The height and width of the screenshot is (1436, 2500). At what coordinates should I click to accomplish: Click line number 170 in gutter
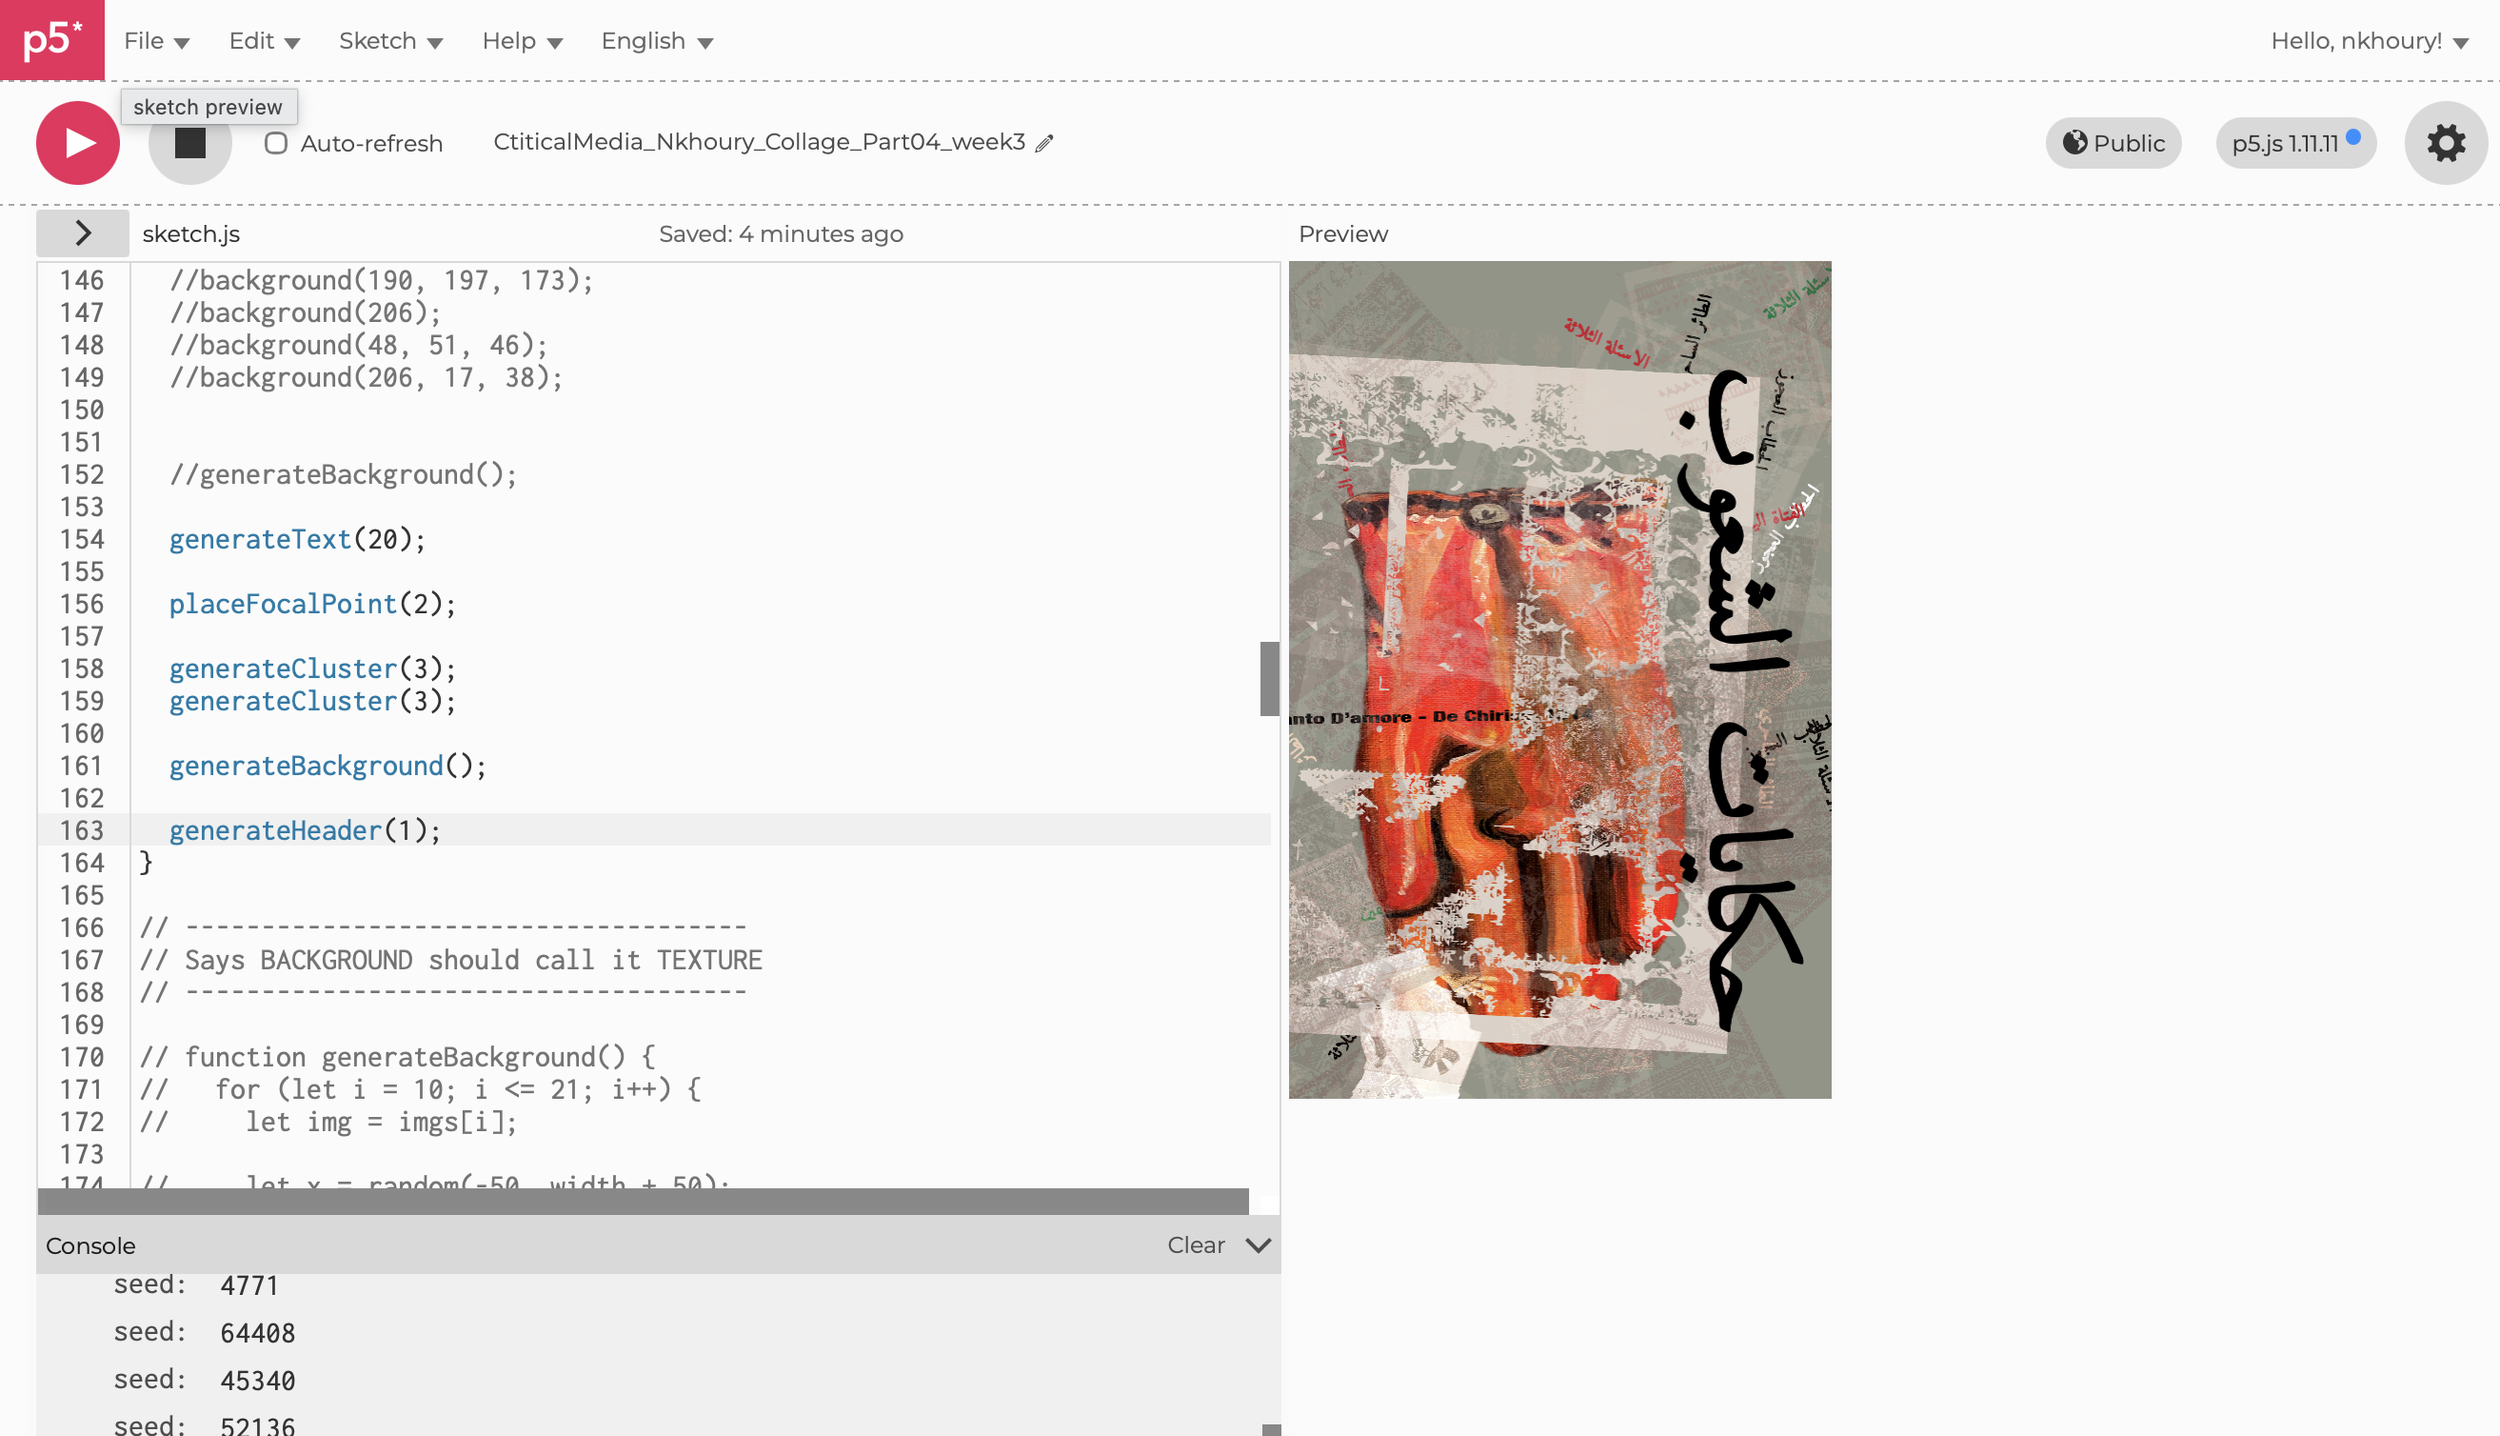pos(82,1057)
